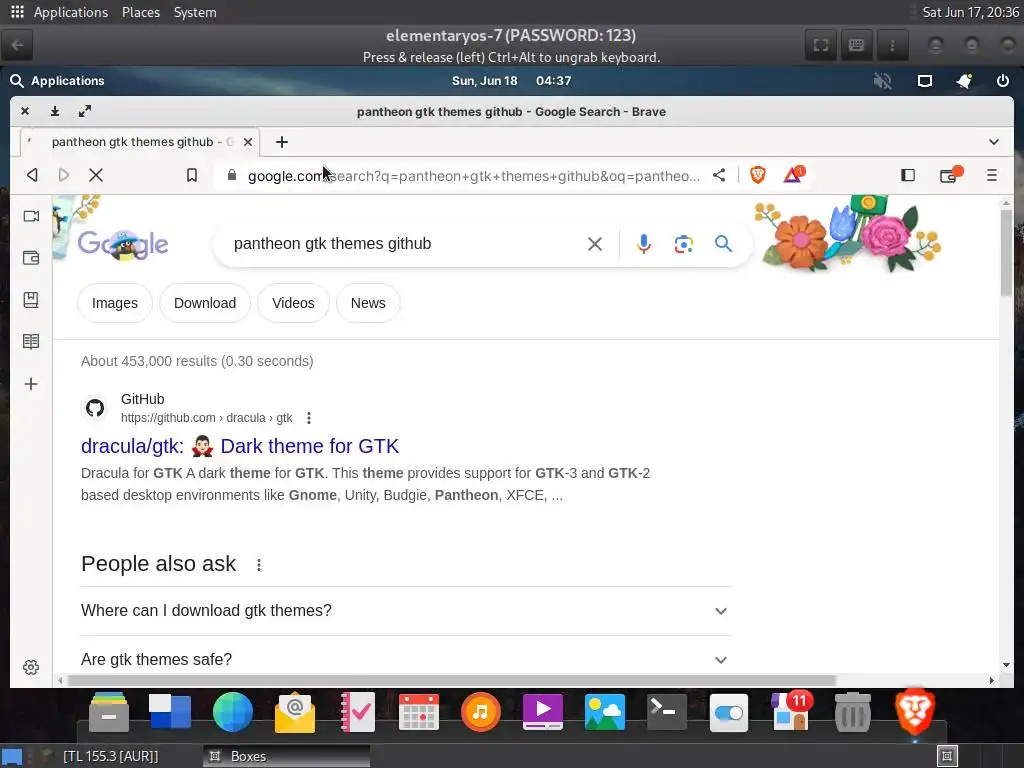Open reading list in sidebar
Viewport: 1024px width, 768px height.
click(31, 342)
